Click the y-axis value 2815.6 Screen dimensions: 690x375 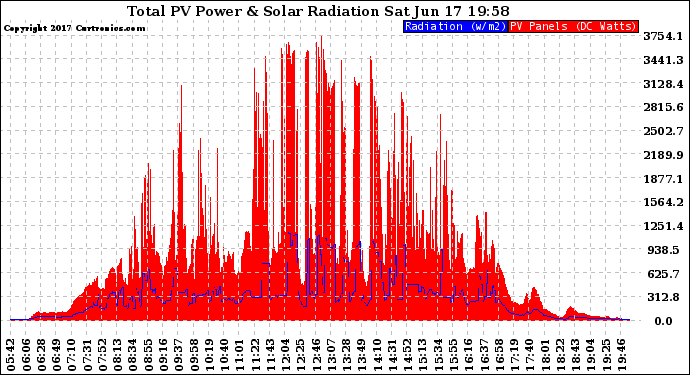[663, 107]
